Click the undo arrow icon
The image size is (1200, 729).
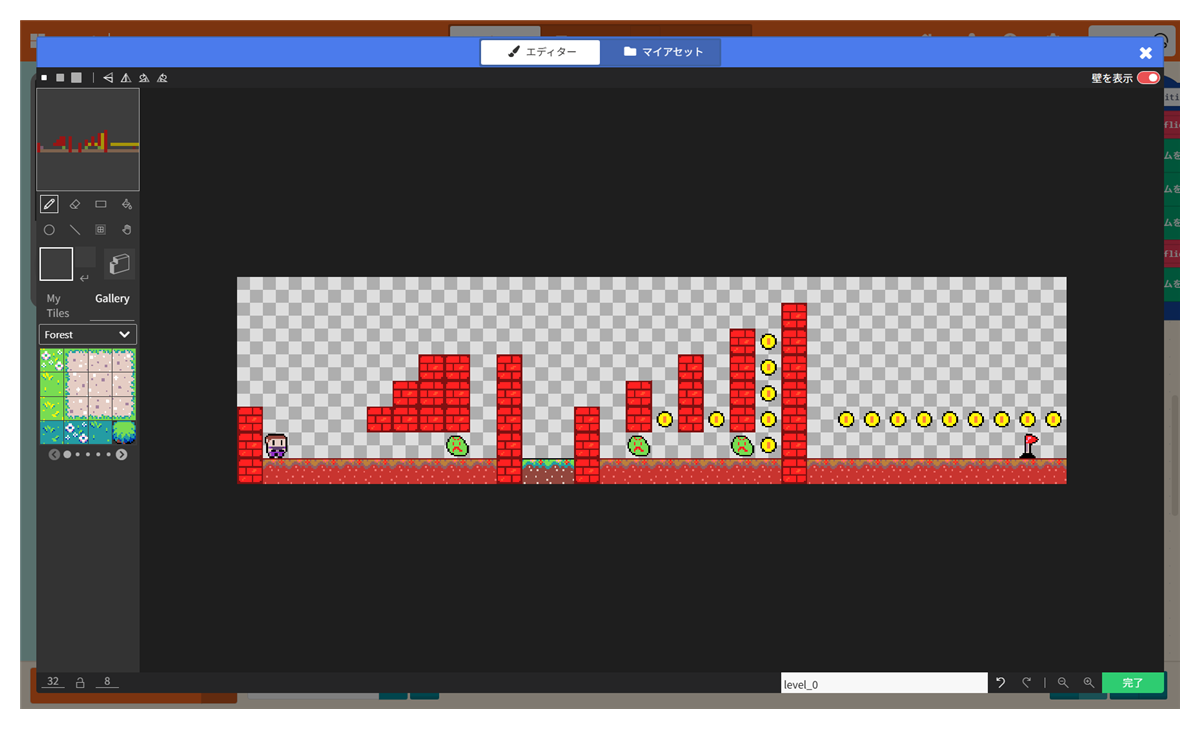(x=1000, y=683)
